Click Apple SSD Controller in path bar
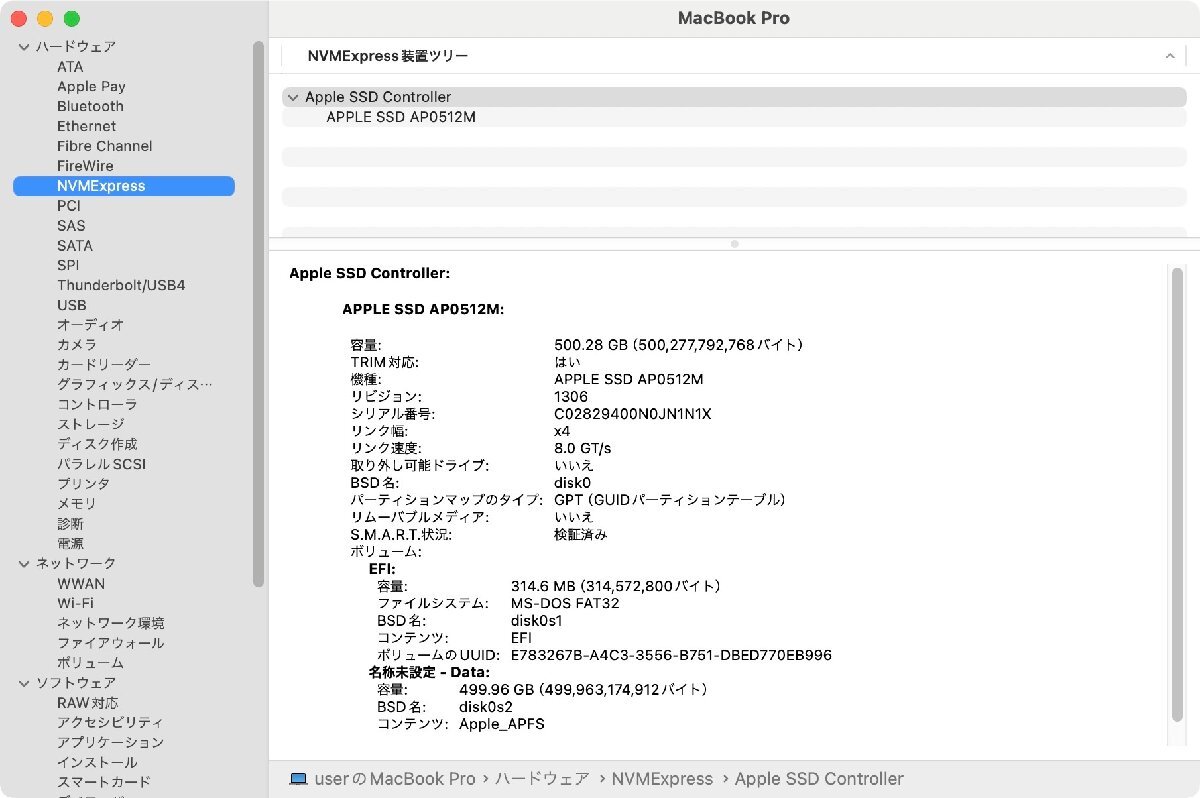The height and width of the screenshot is (798, 1200). 819,778
